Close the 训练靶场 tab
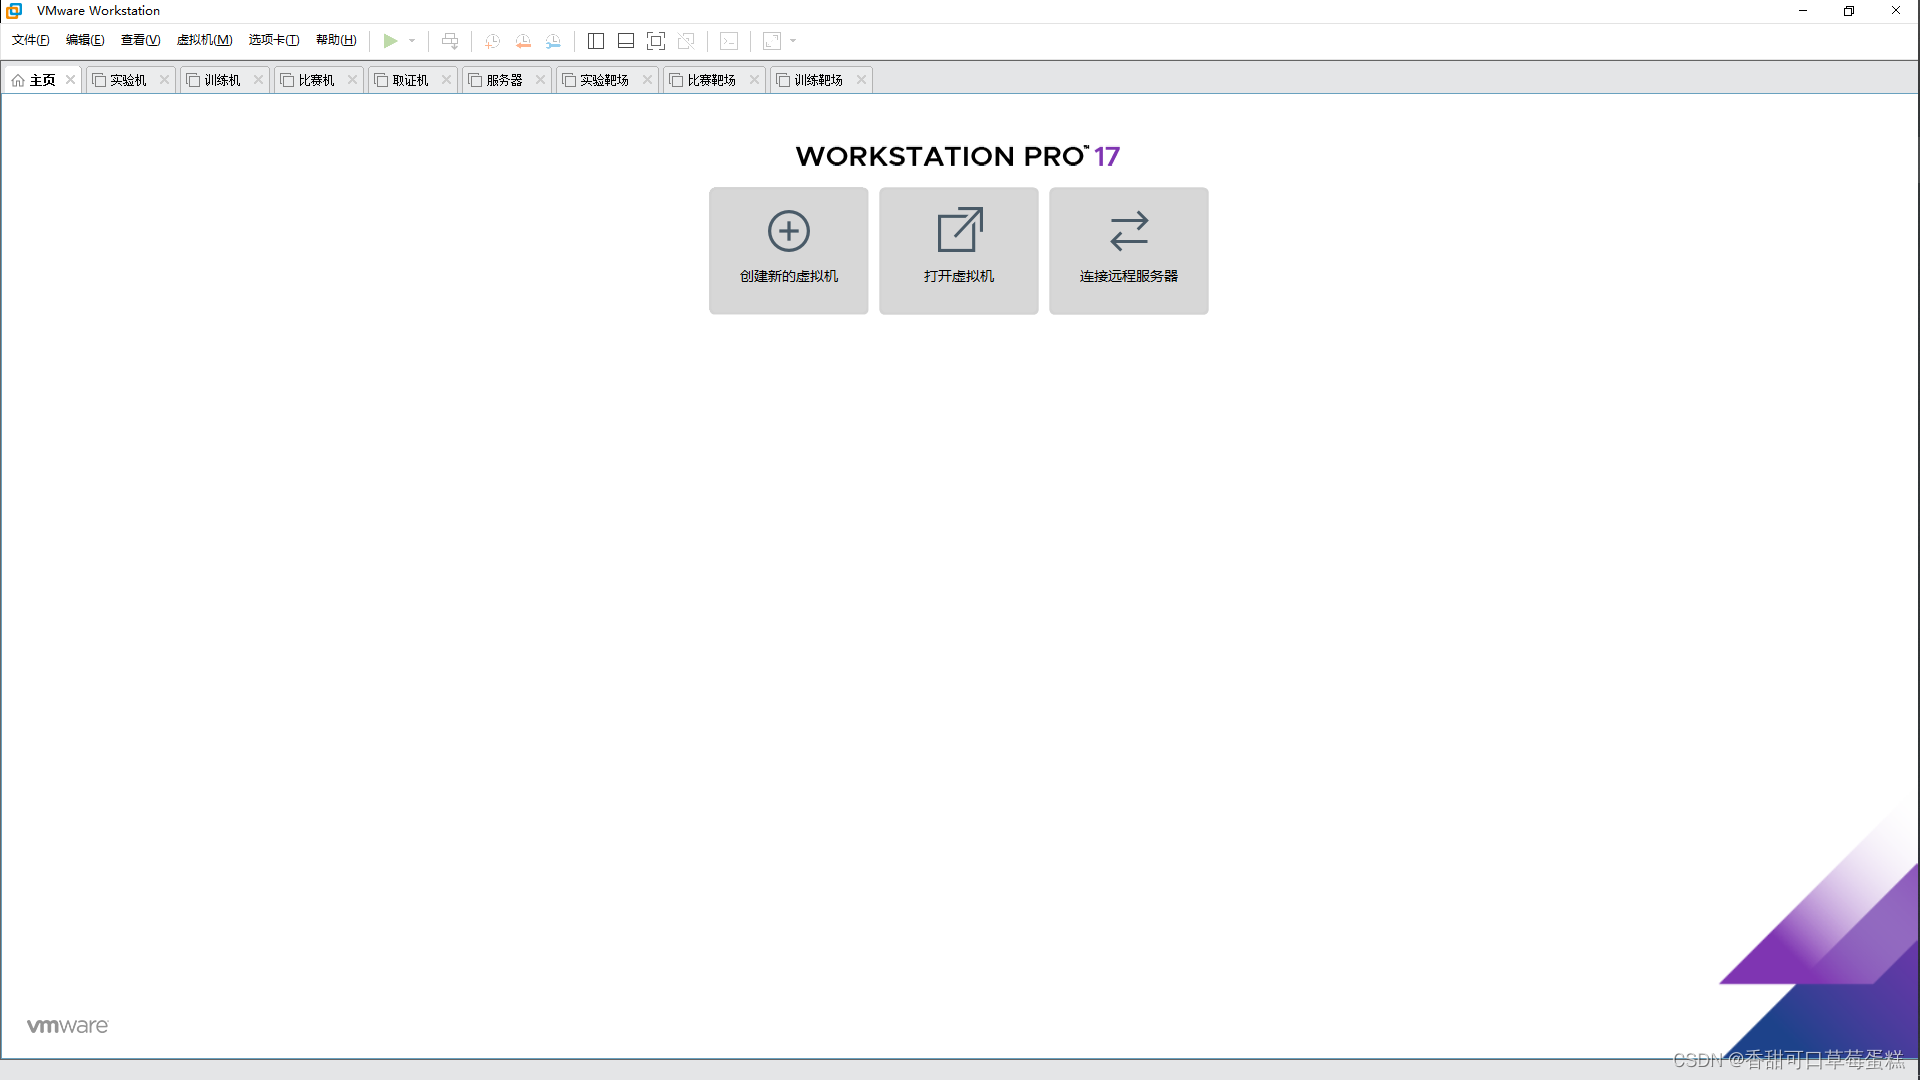 pos(861,80)
